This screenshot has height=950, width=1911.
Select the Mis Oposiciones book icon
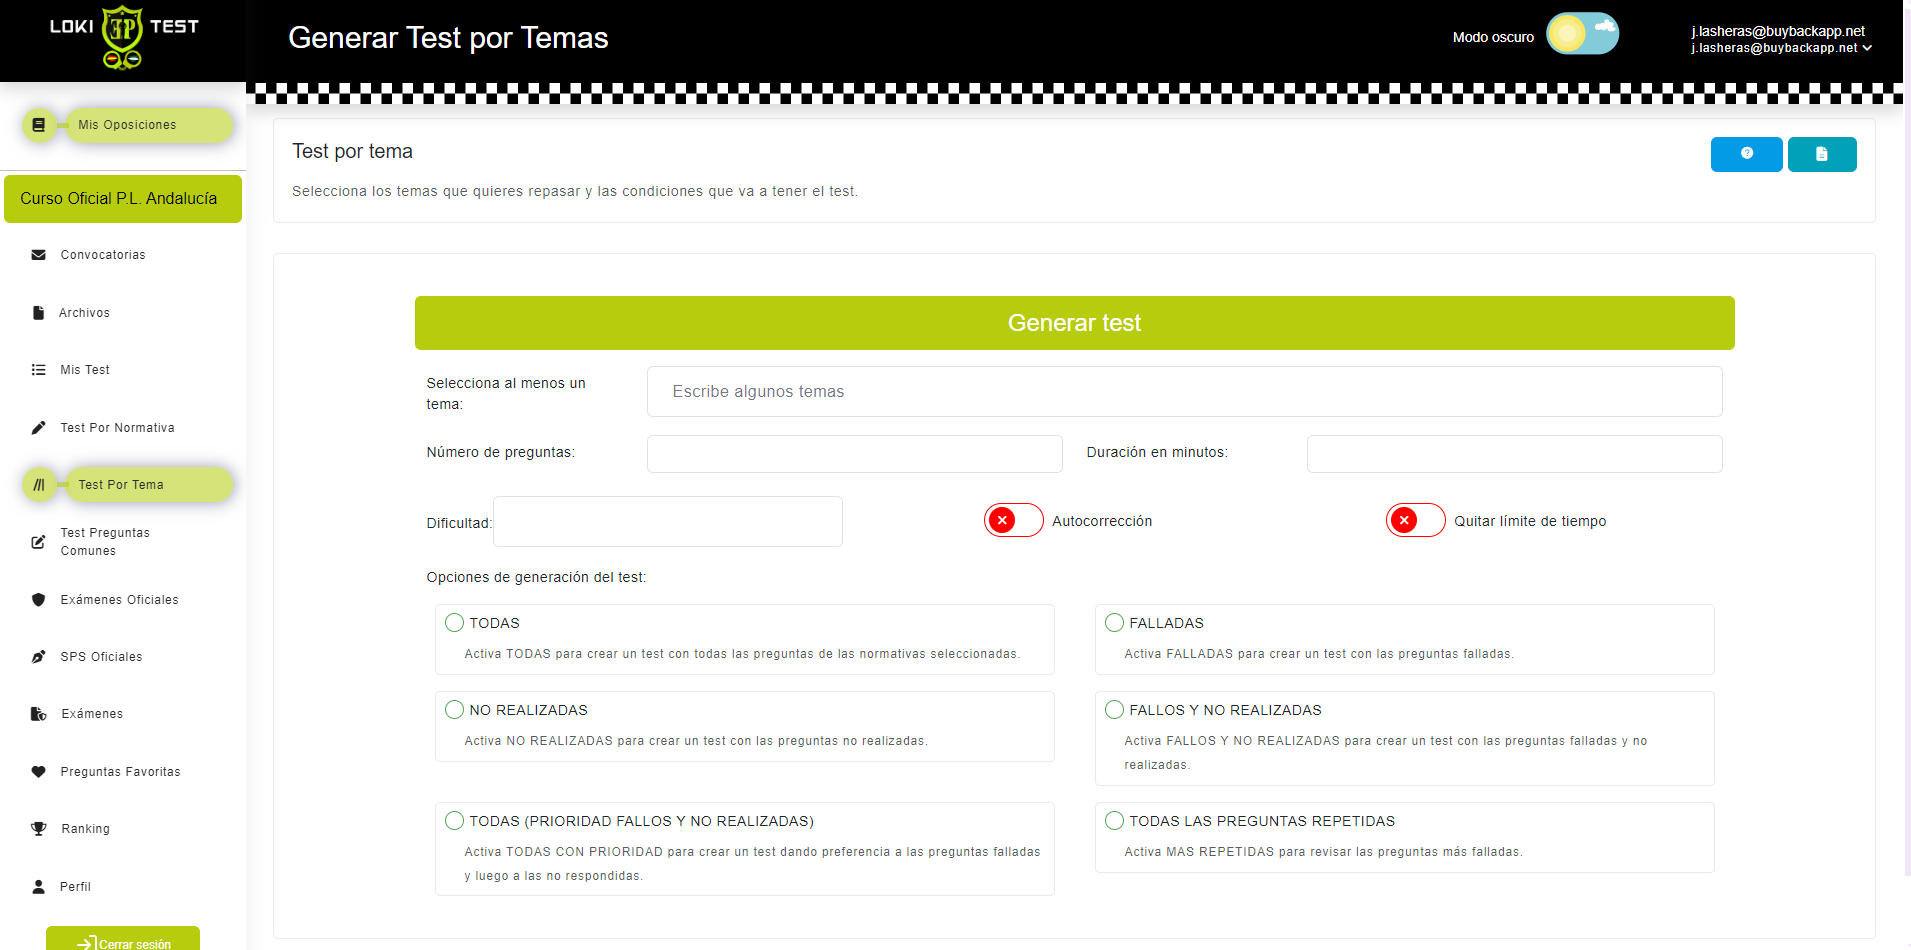click(39, 124)
